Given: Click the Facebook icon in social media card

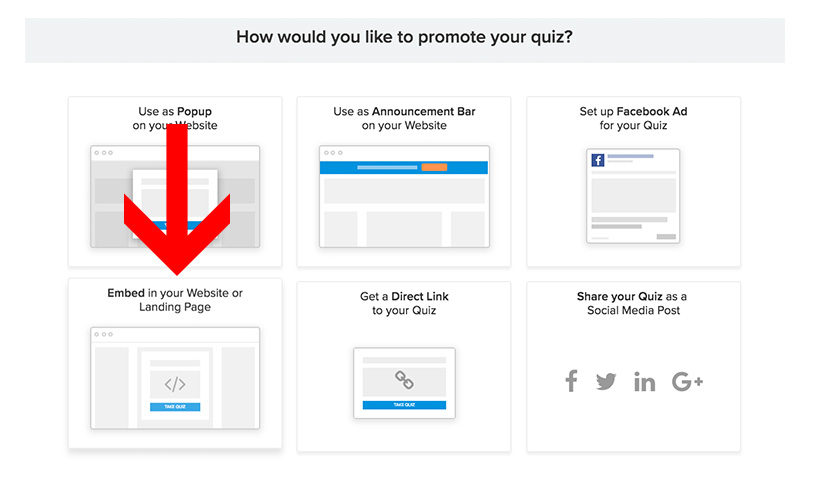Looking at the screenshot, I should (572, 381).
